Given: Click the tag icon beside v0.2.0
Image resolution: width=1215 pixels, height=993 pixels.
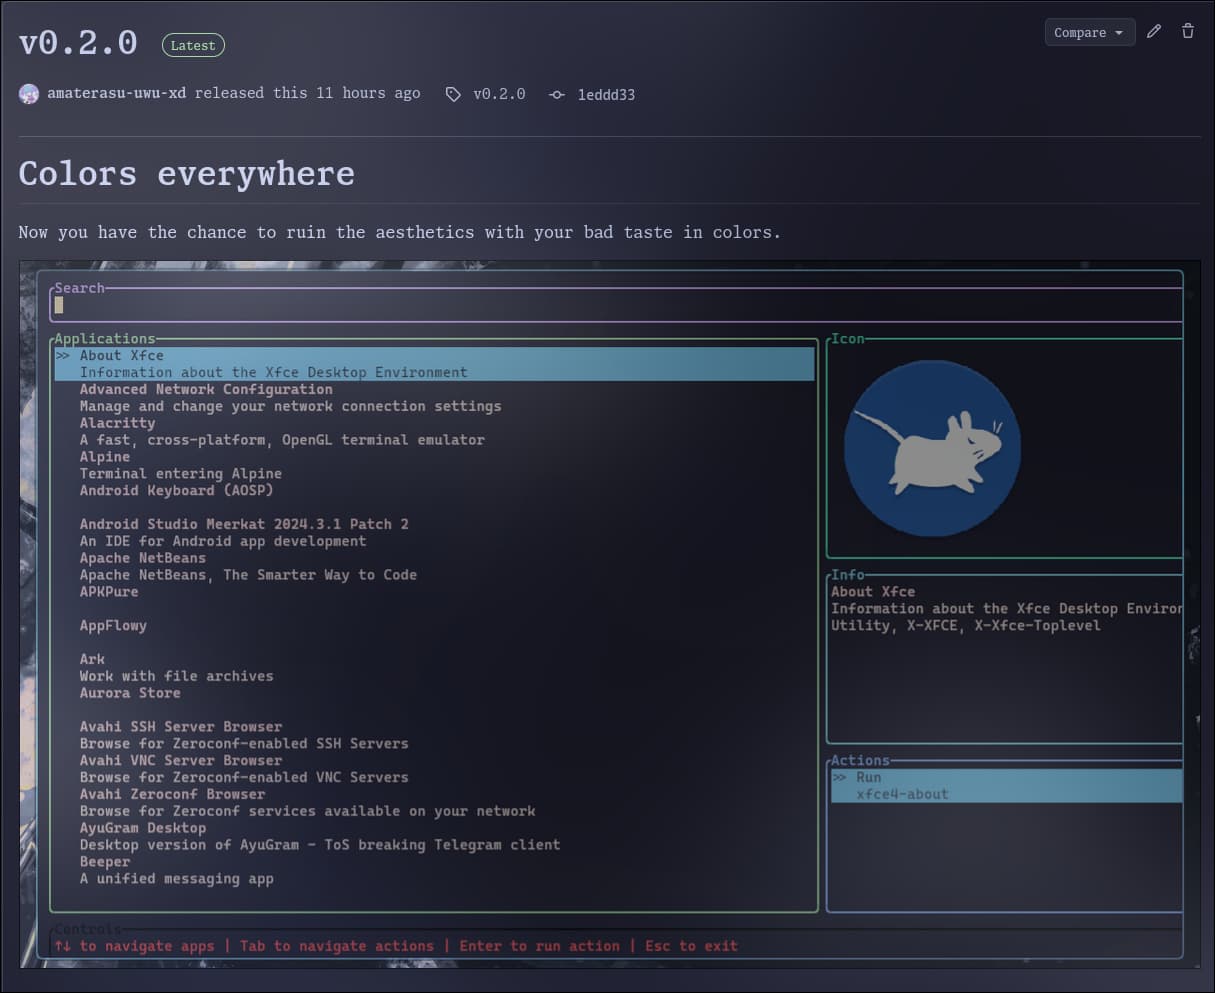Looking at the screenshot, I should [x=453, y=94].
